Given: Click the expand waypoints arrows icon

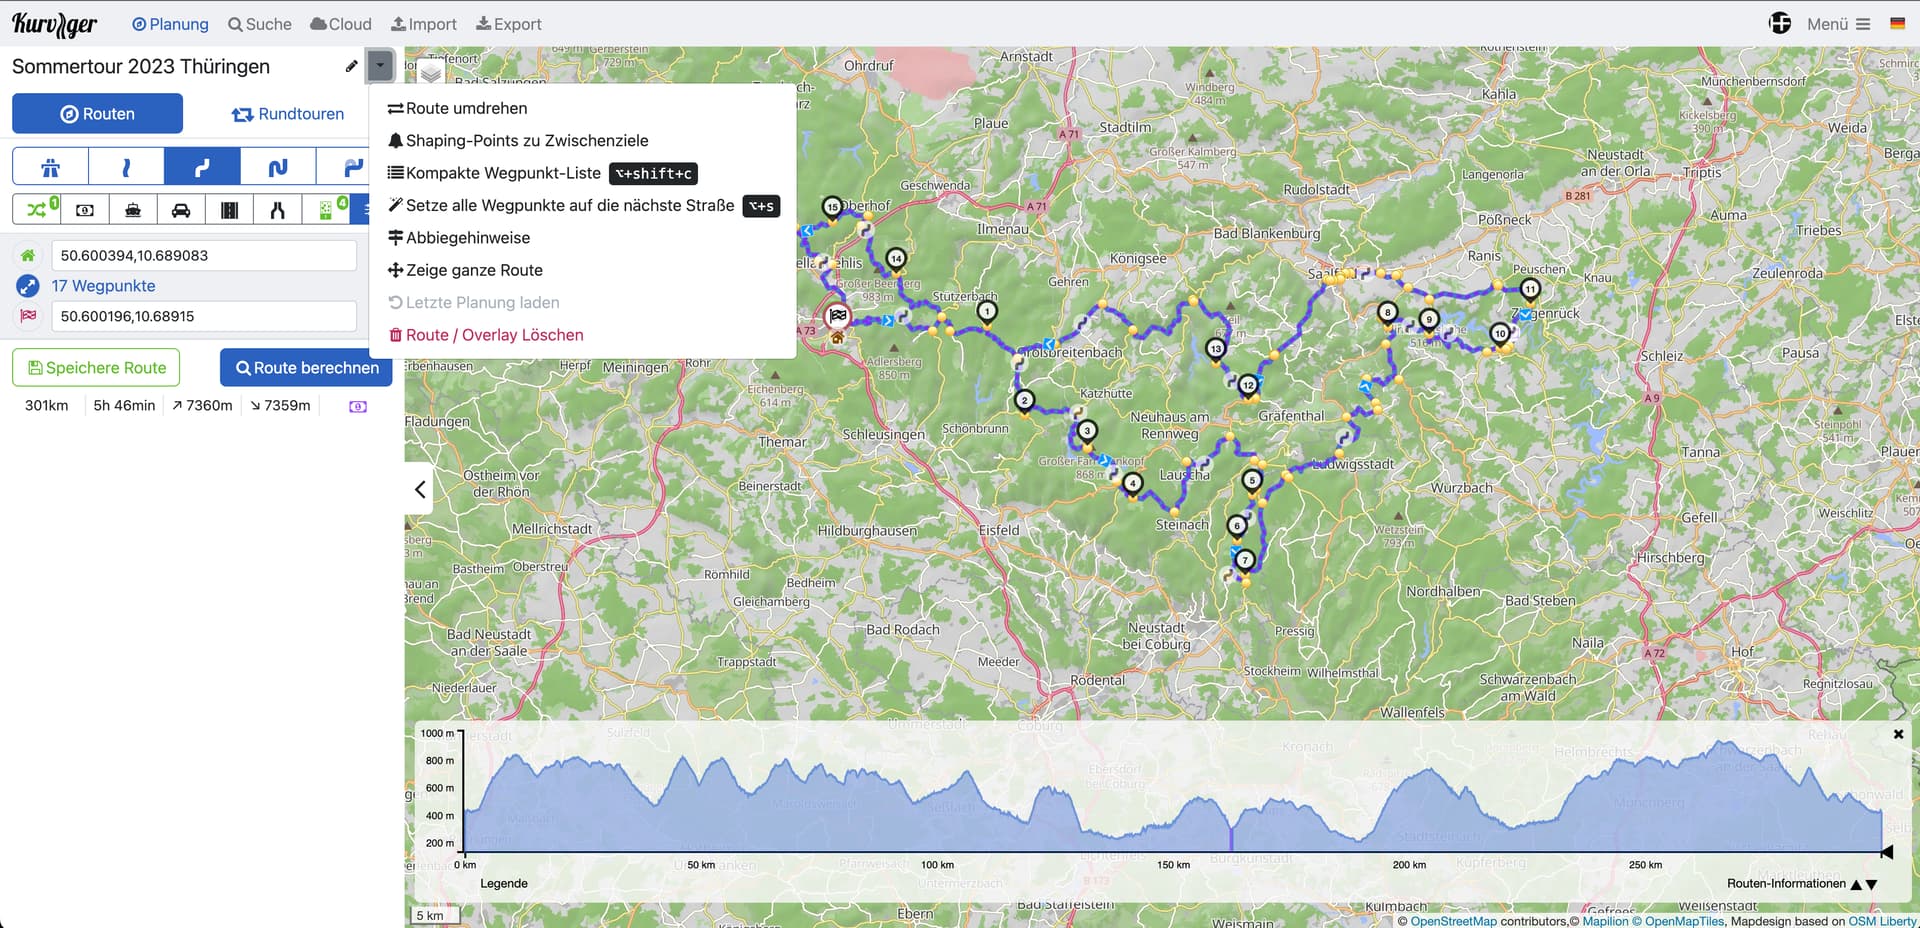Looking at the screenshot, I should click(28, 286).
